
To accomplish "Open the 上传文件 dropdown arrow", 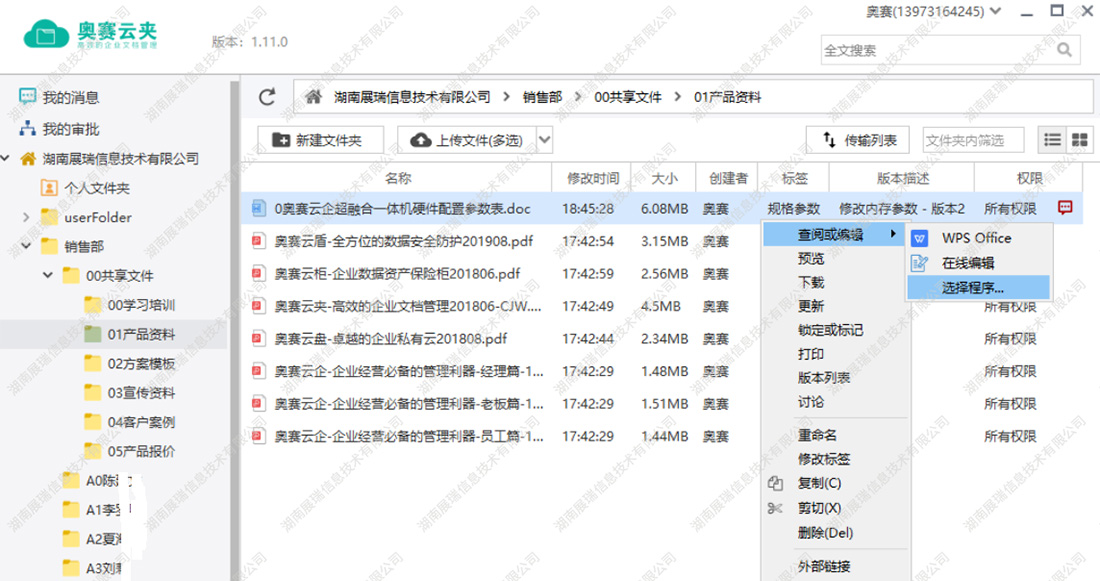I will [x=545, y=140].
